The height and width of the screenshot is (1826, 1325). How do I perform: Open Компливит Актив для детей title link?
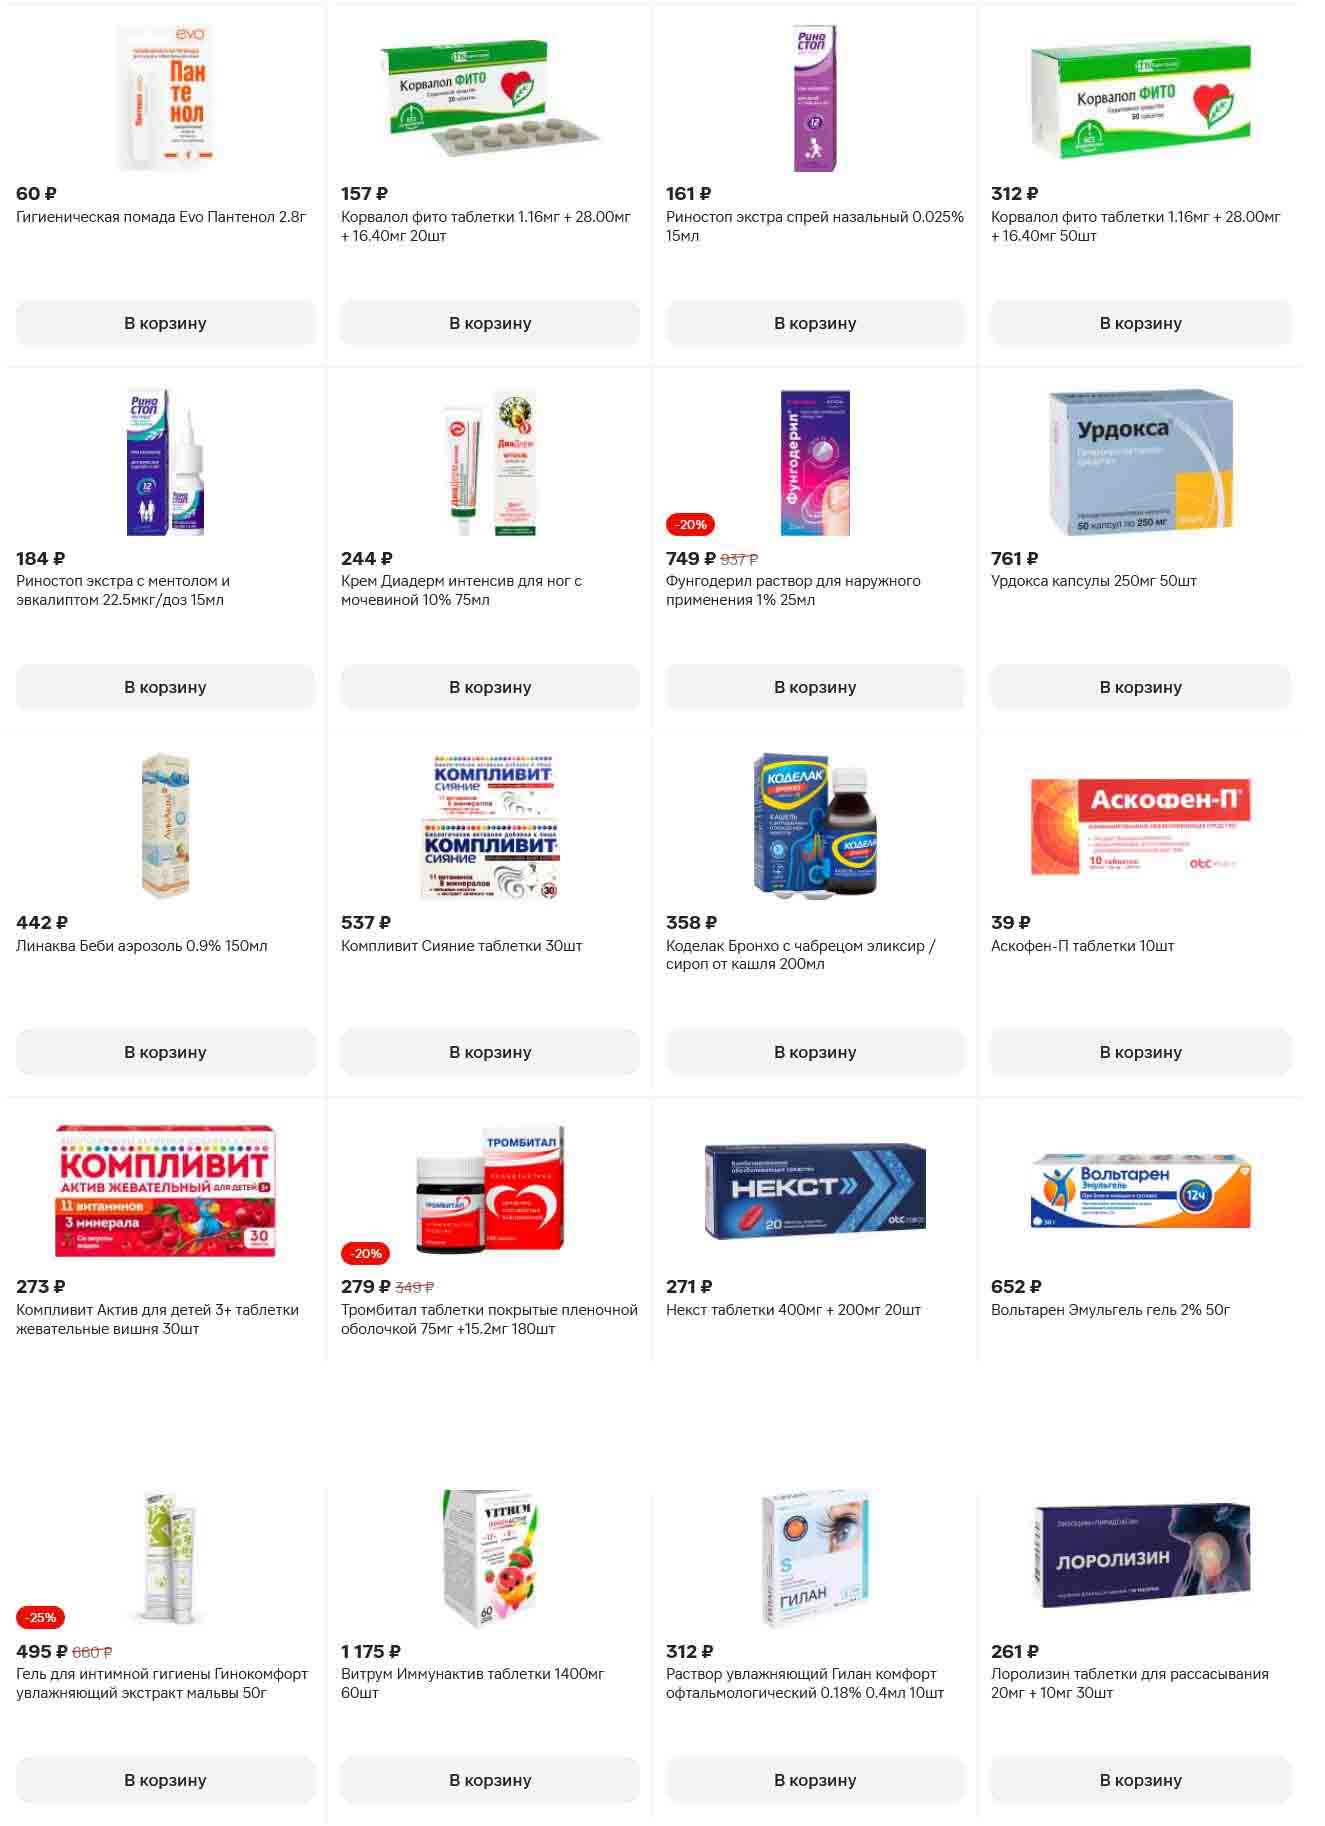(x=157, y=1319)
